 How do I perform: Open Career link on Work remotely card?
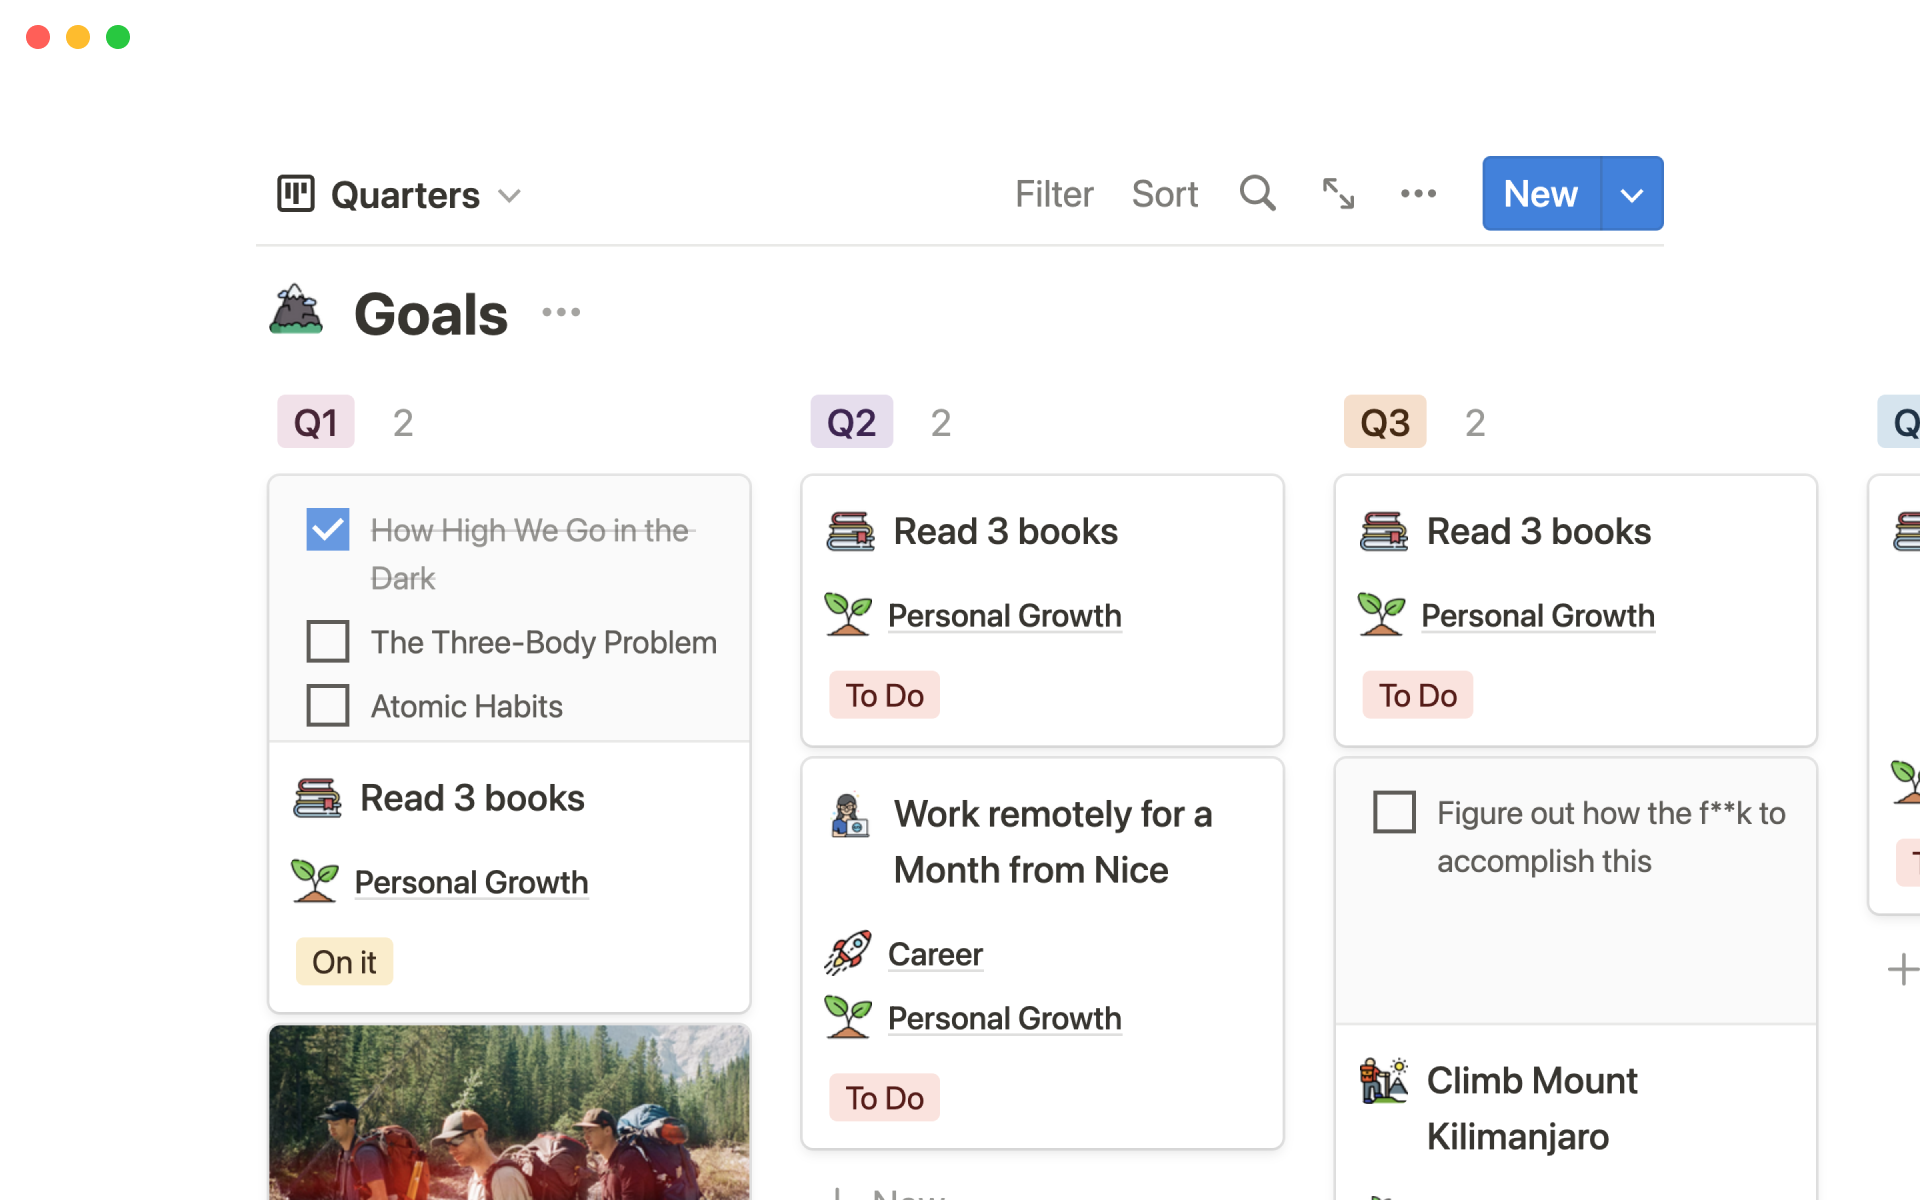pos(935,954)
